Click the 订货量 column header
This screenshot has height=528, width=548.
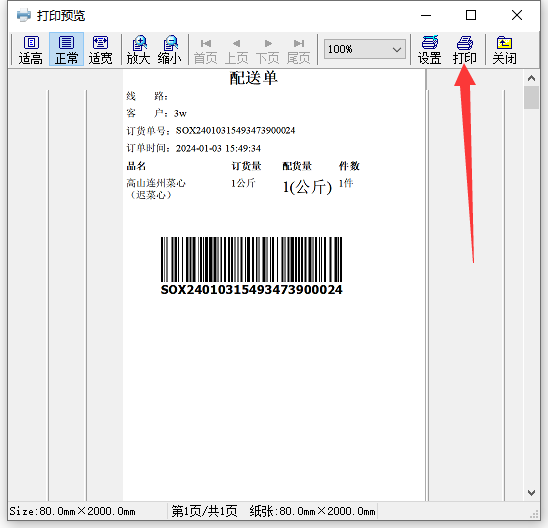[x=246, y=166]
